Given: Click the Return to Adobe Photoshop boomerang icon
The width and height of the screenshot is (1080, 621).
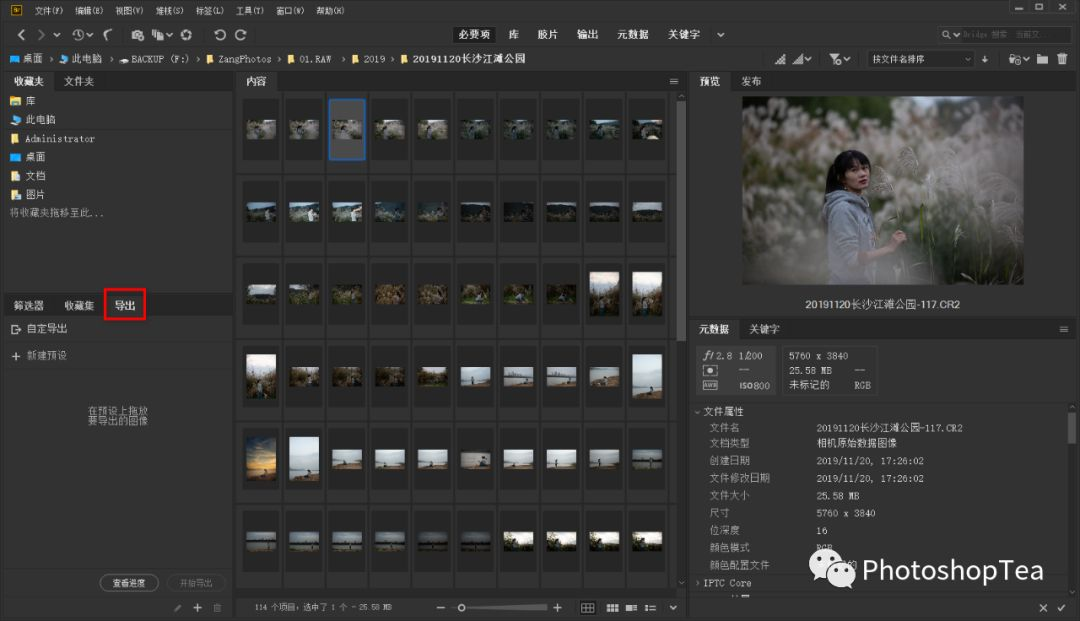Looking at the screenshot, I should [x=106, y=34].
